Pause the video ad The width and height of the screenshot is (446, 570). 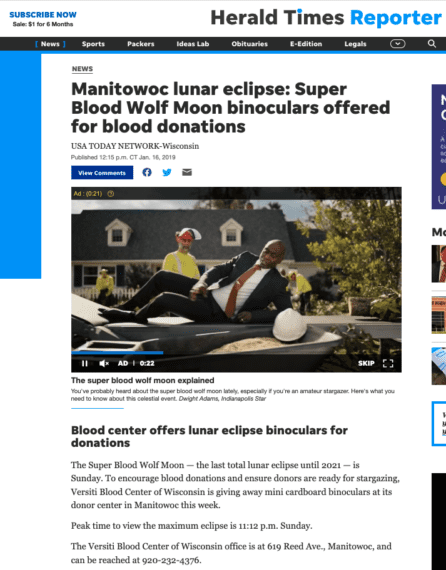click(85, 363)
